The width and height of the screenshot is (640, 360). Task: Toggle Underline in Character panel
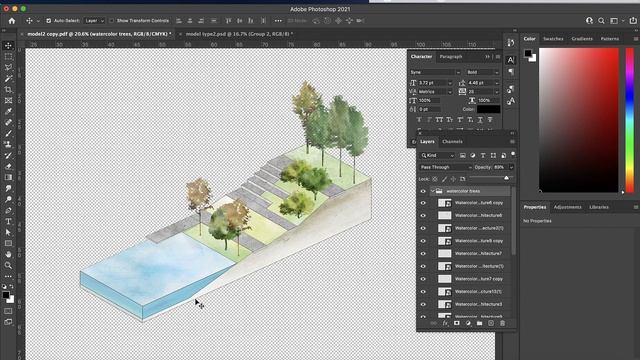[x=480, y=120]
